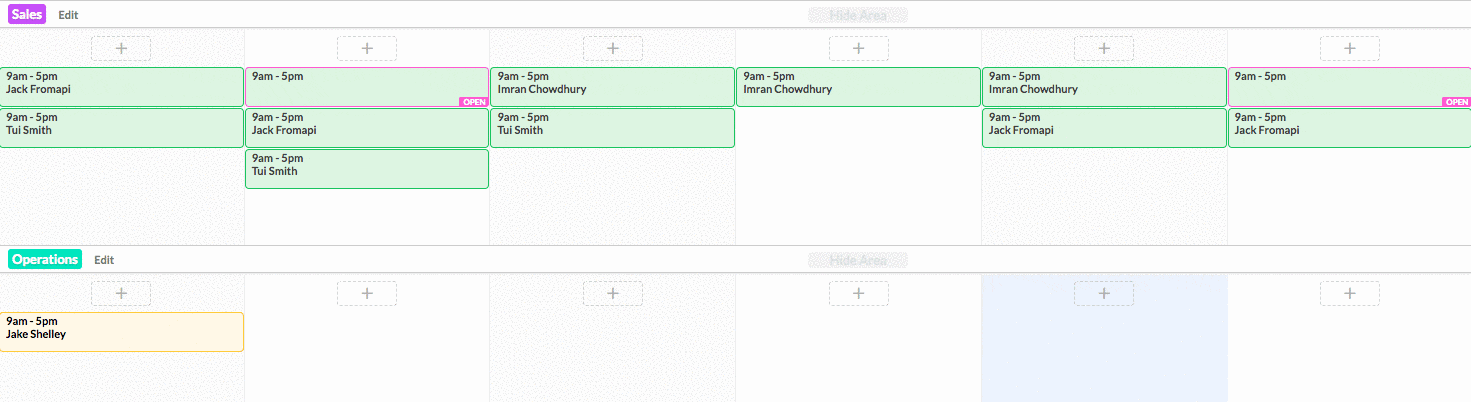Select the open shift in the second Sales column
Image resolution: width=1471 pixels, height=402 pixels.
367,87
